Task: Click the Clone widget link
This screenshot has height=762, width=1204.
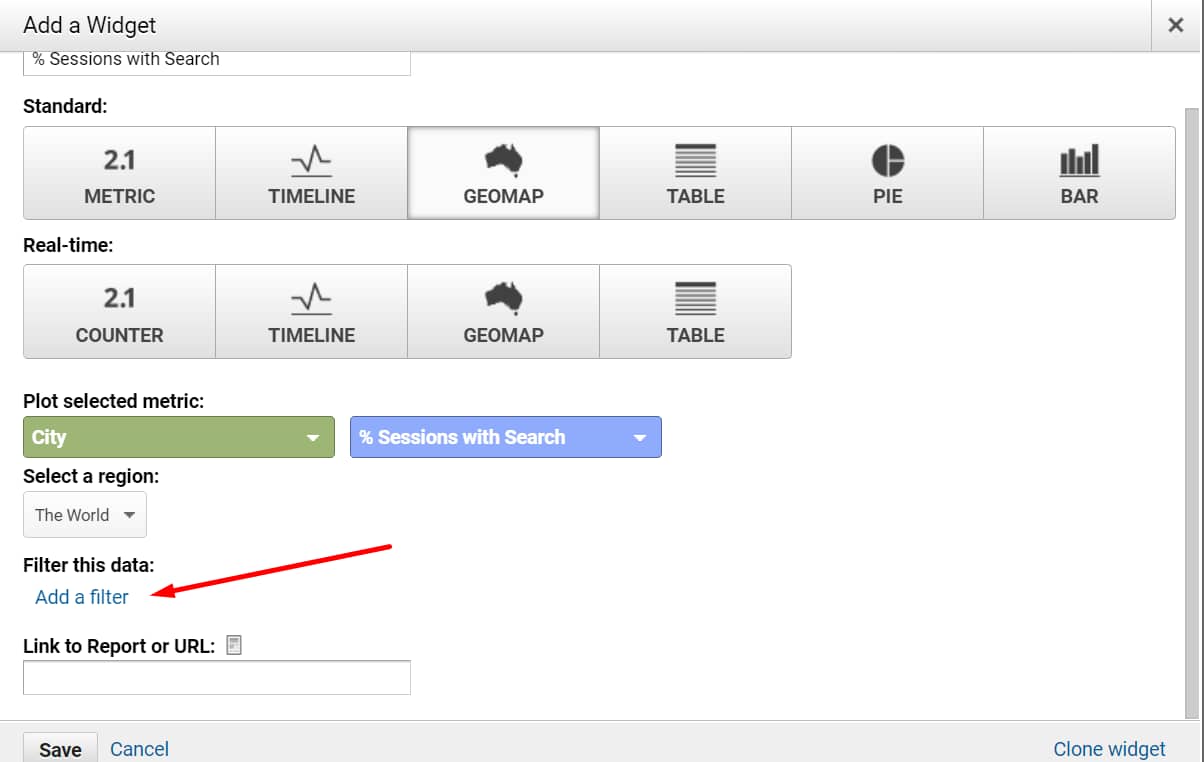Action: click(x=1109, y=749)
